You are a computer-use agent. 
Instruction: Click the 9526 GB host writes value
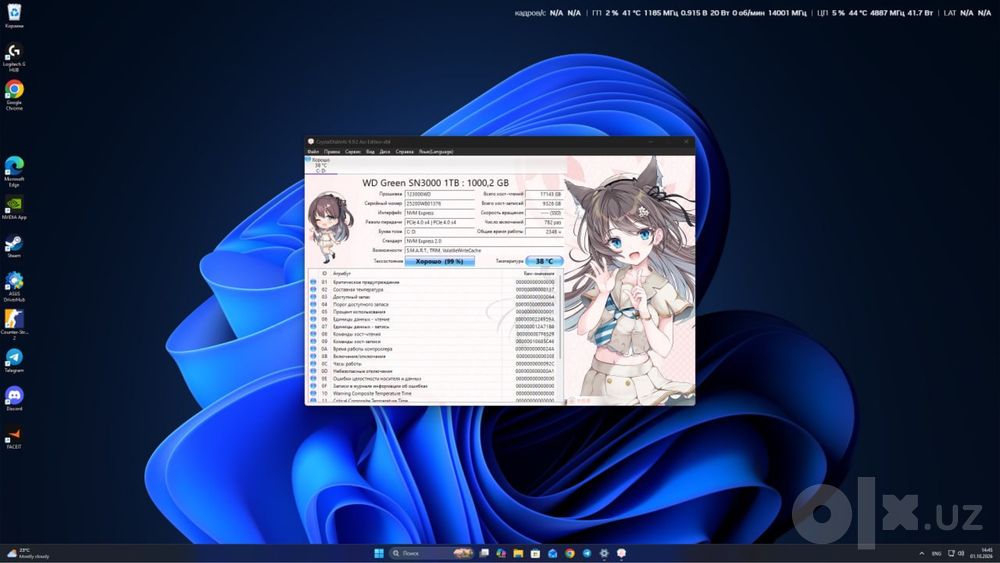point(544,203)
